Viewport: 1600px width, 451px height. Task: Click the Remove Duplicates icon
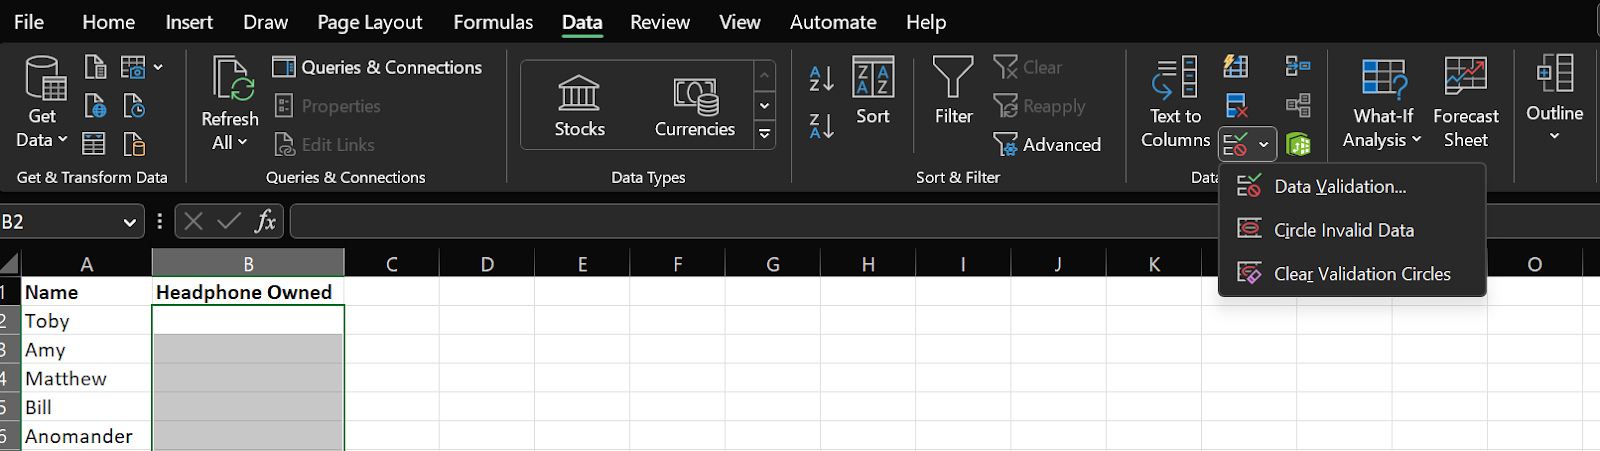(x=1237, y=105)
